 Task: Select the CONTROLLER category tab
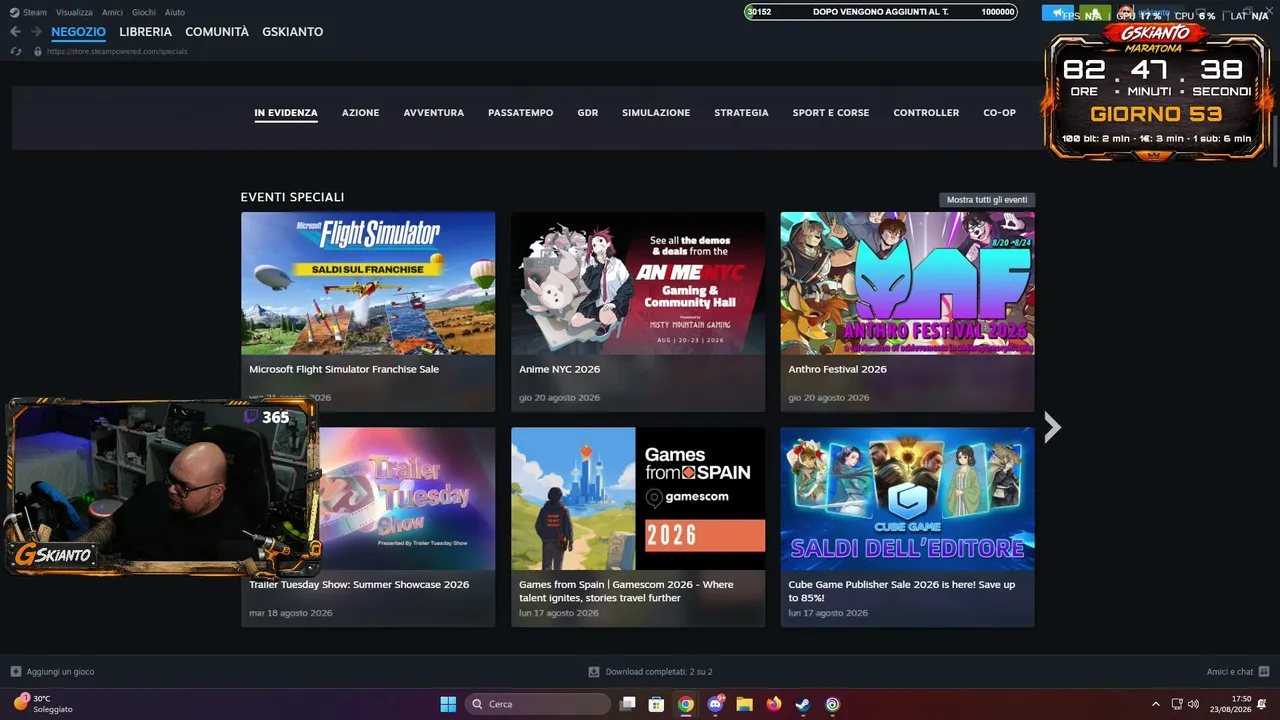tap(926, 113)
